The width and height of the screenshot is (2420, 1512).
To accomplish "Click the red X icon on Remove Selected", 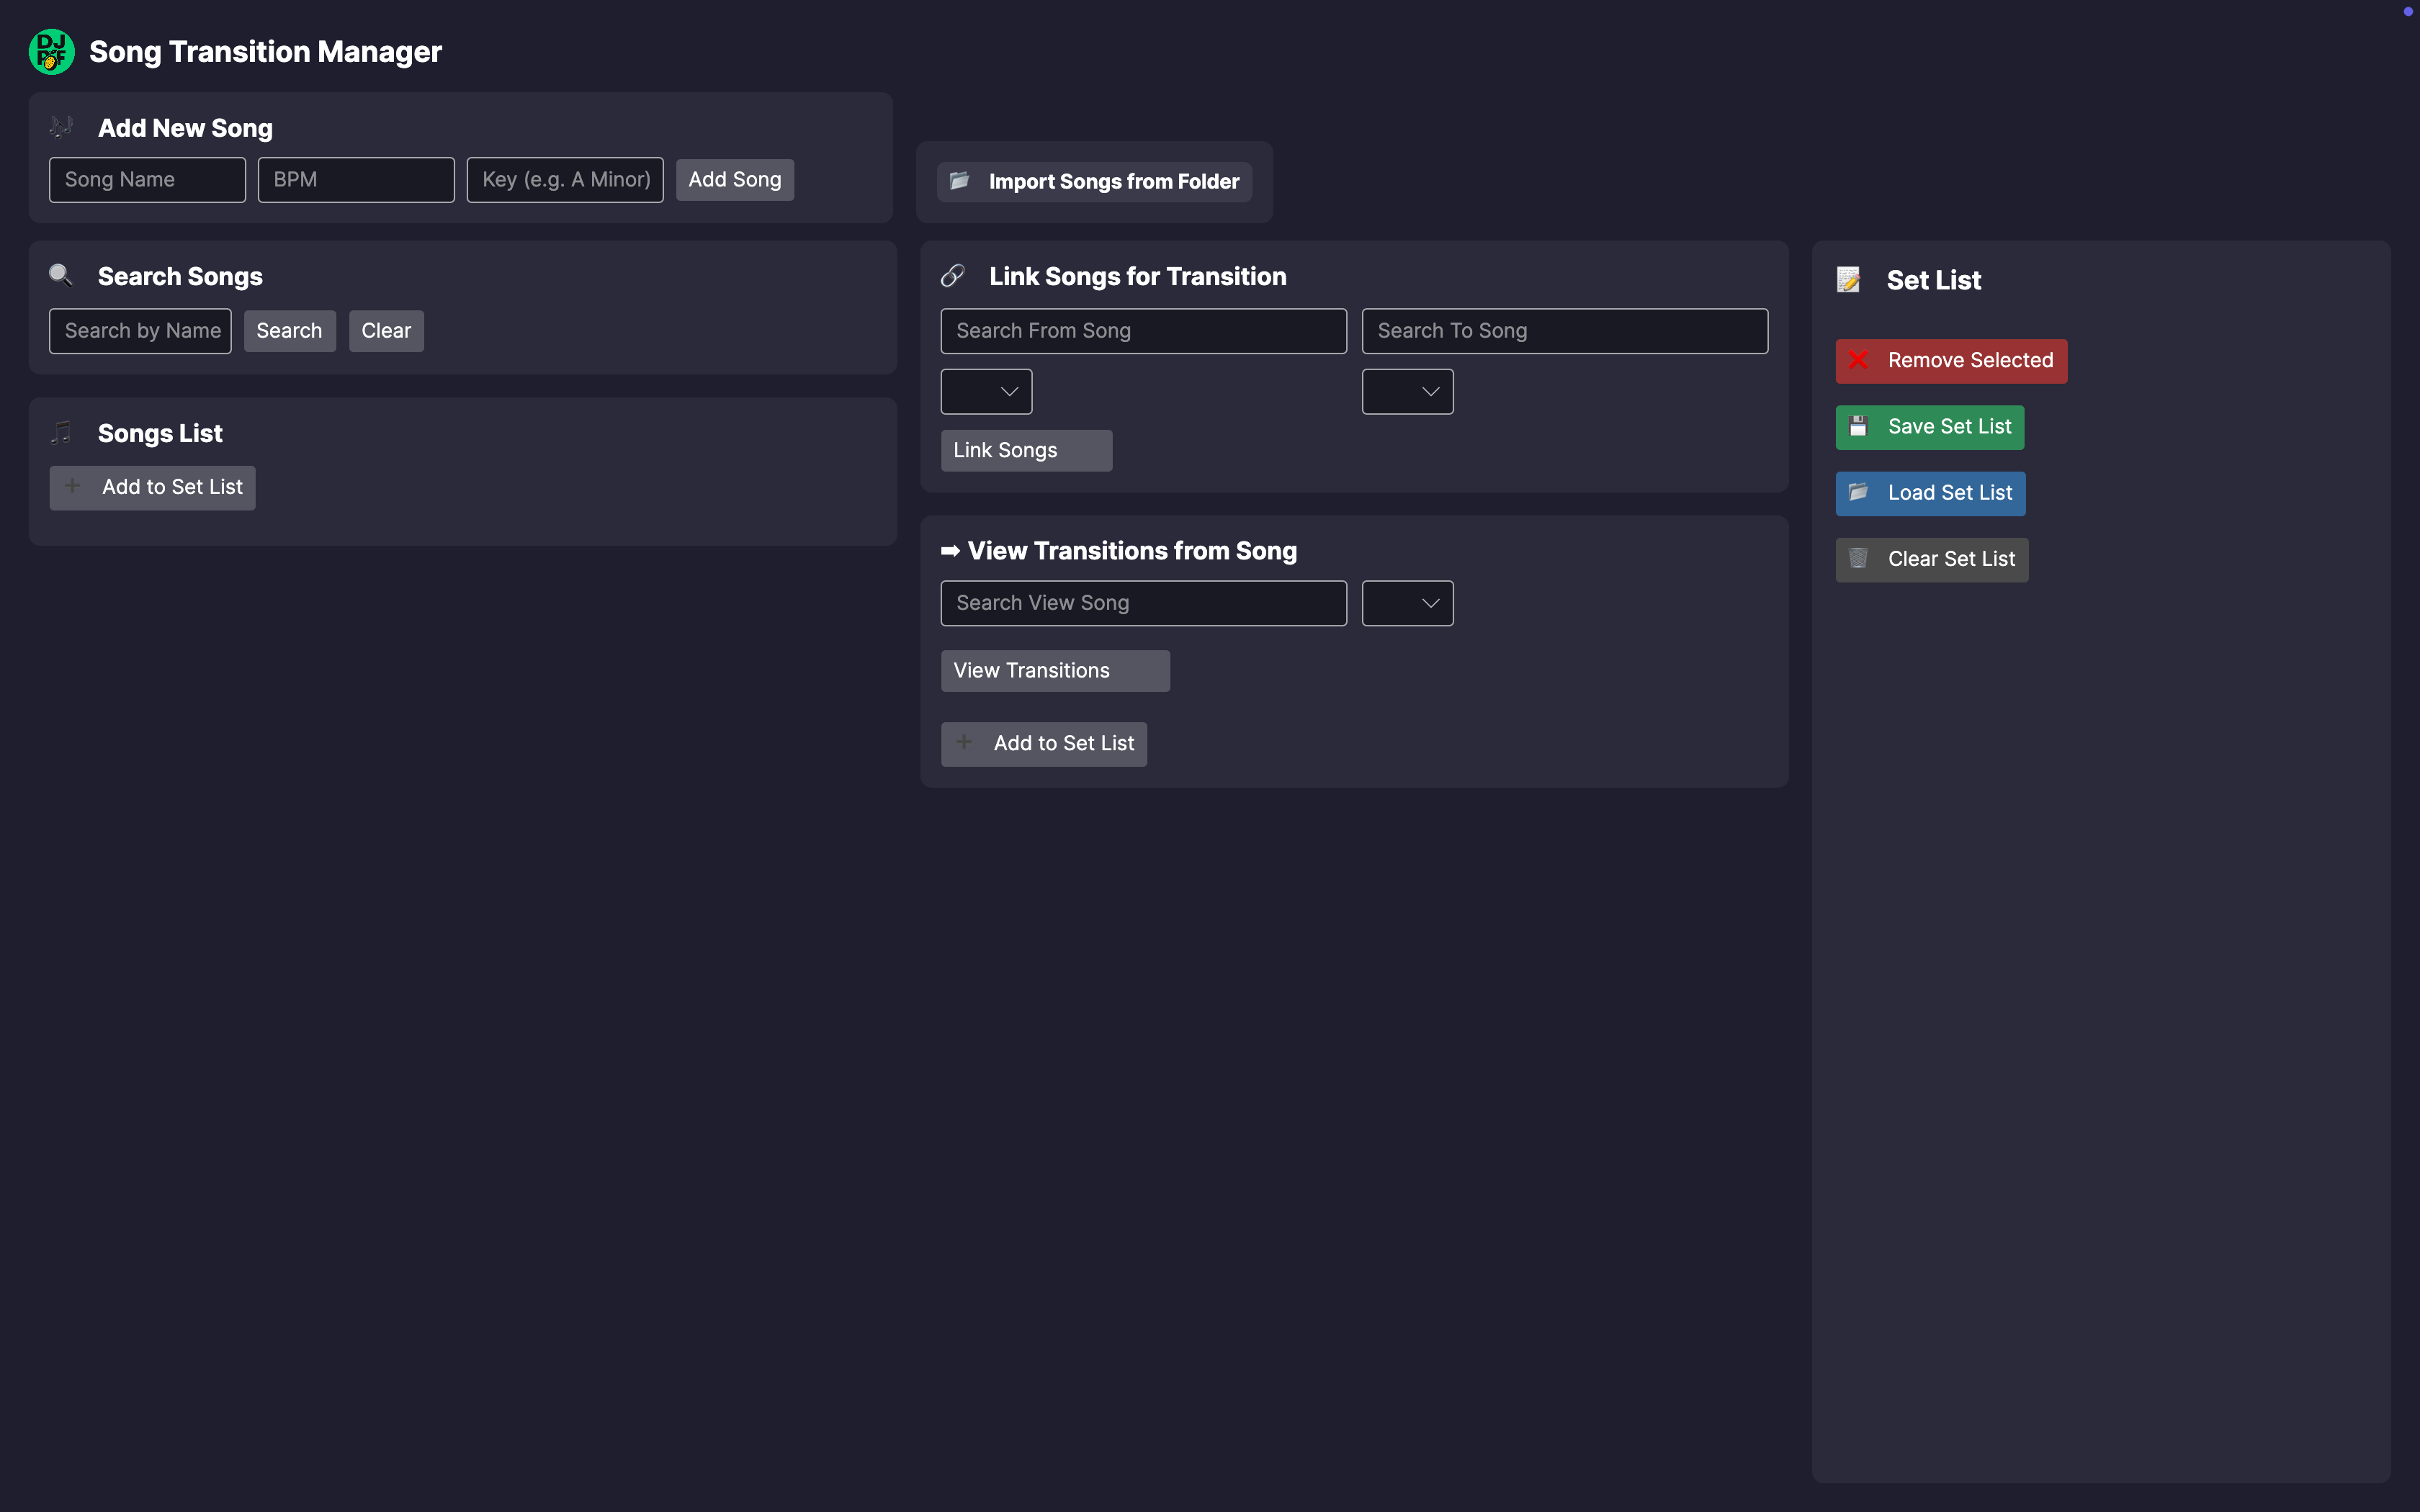I will 1858,360.
